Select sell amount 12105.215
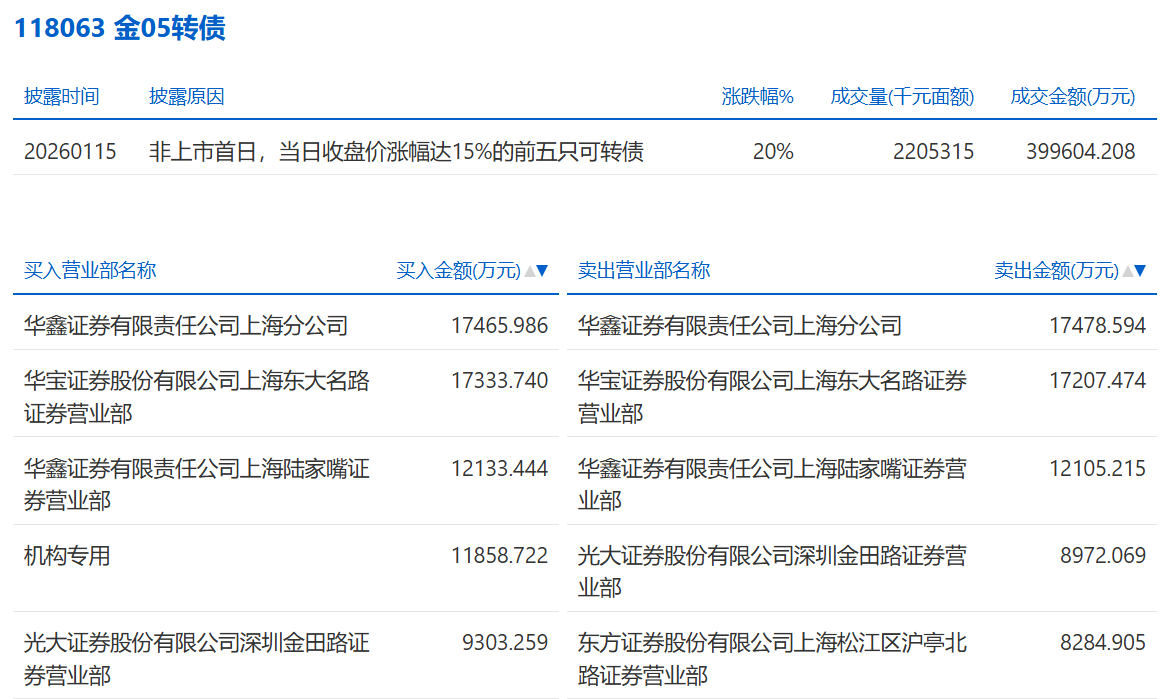 point(1097,468)
